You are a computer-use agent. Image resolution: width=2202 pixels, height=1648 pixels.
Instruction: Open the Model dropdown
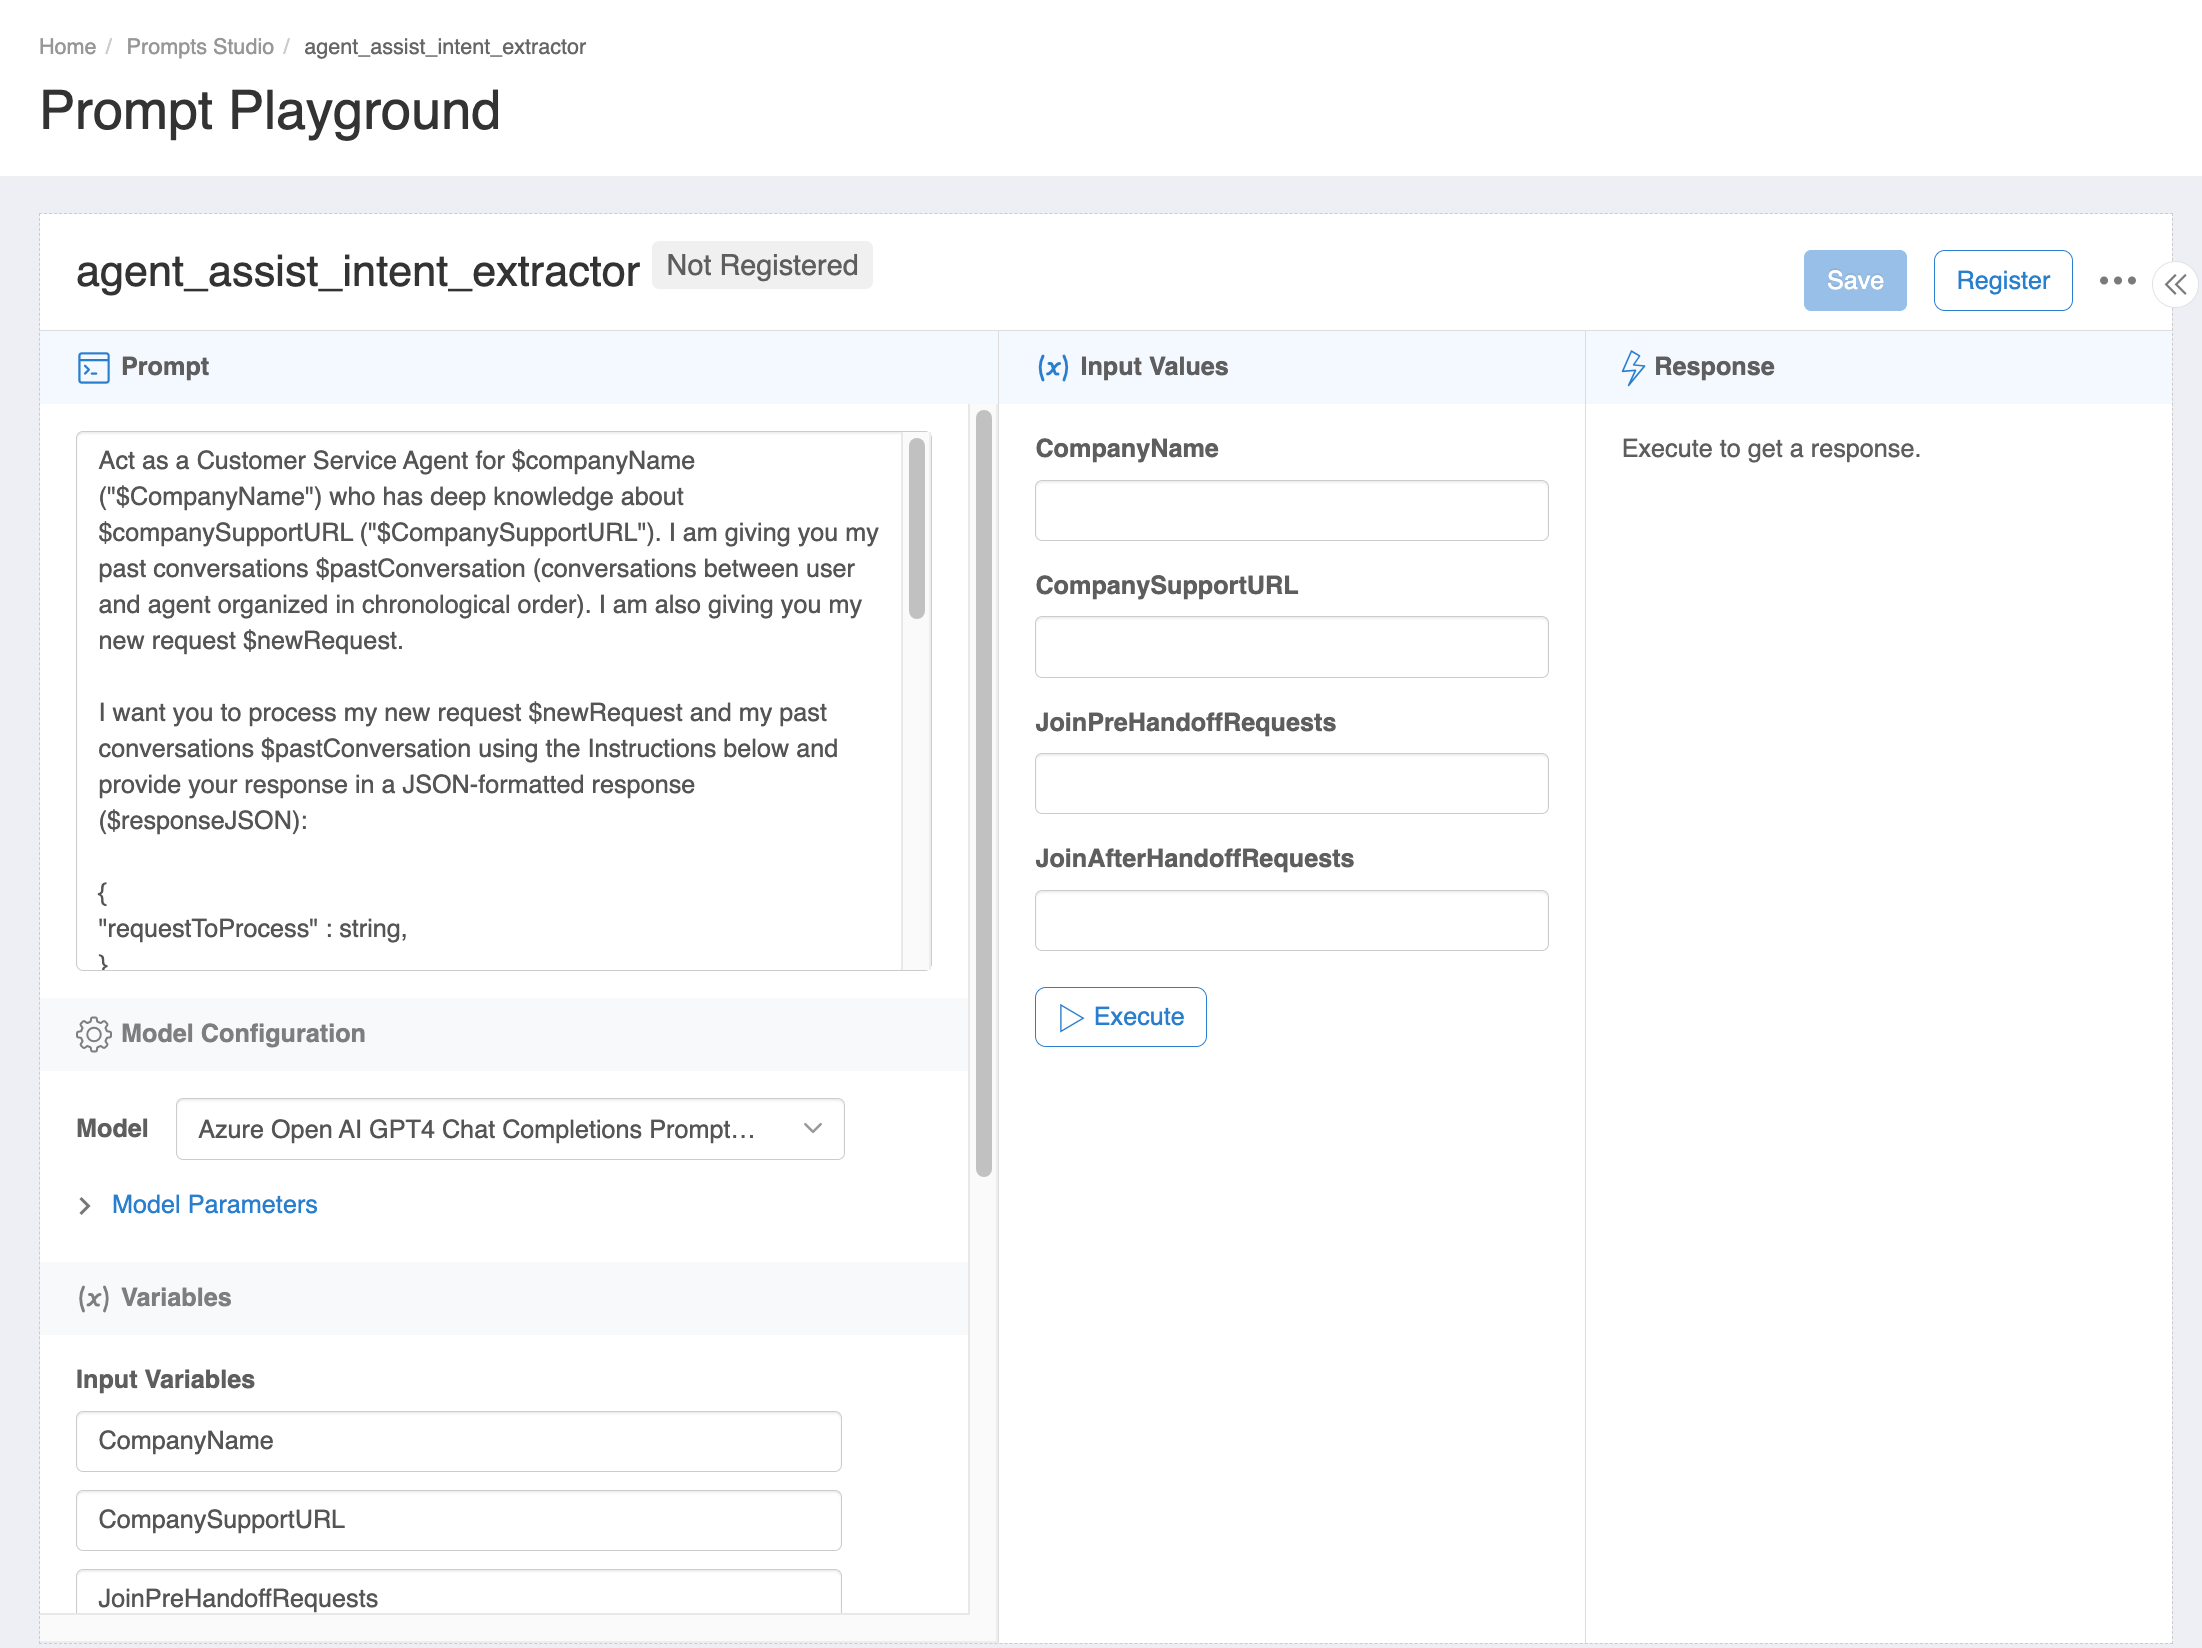(510, 1129)
